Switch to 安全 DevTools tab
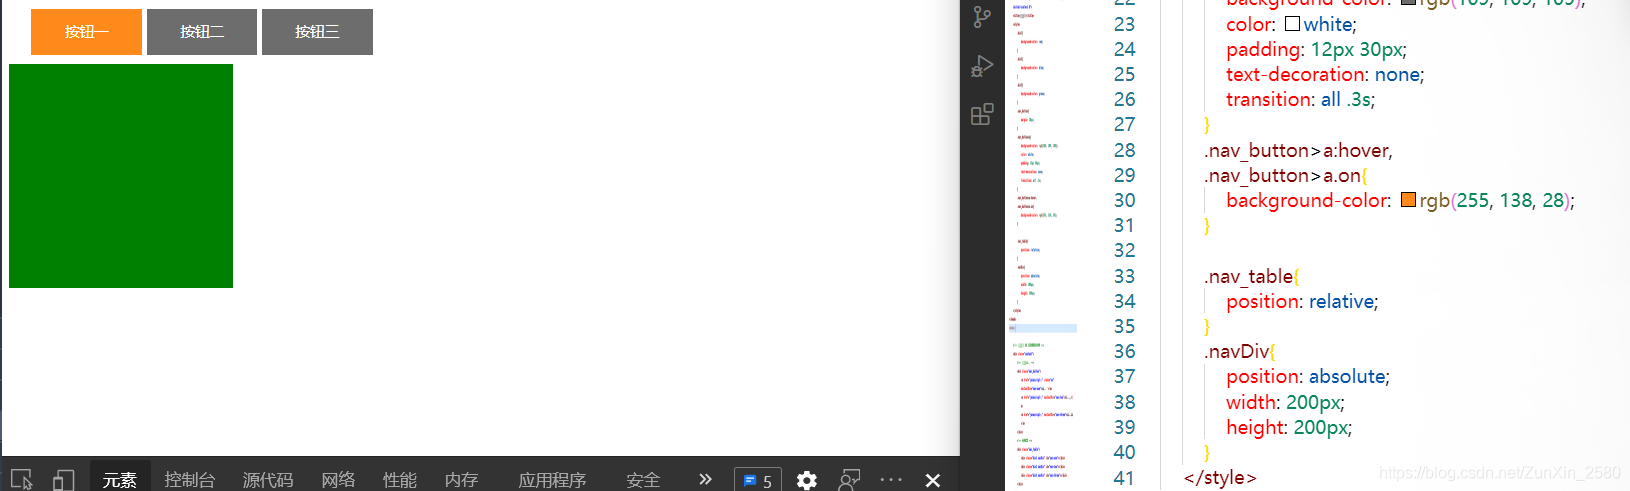The image size is (1630, 491). tap(643, 480)
